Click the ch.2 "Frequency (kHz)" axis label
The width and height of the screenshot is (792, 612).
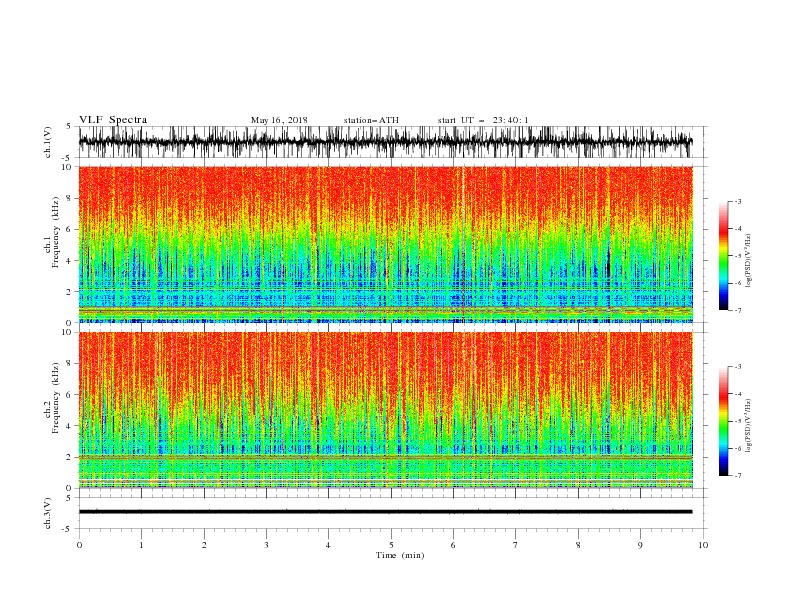tap(56, 398)
